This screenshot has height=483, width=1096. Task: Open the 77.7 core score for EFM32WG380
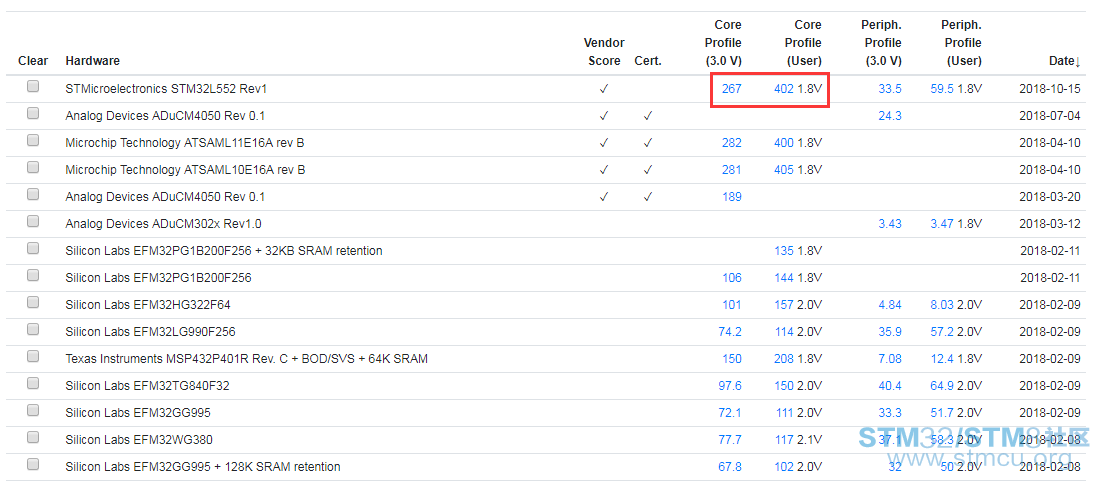tap(730, 440)
